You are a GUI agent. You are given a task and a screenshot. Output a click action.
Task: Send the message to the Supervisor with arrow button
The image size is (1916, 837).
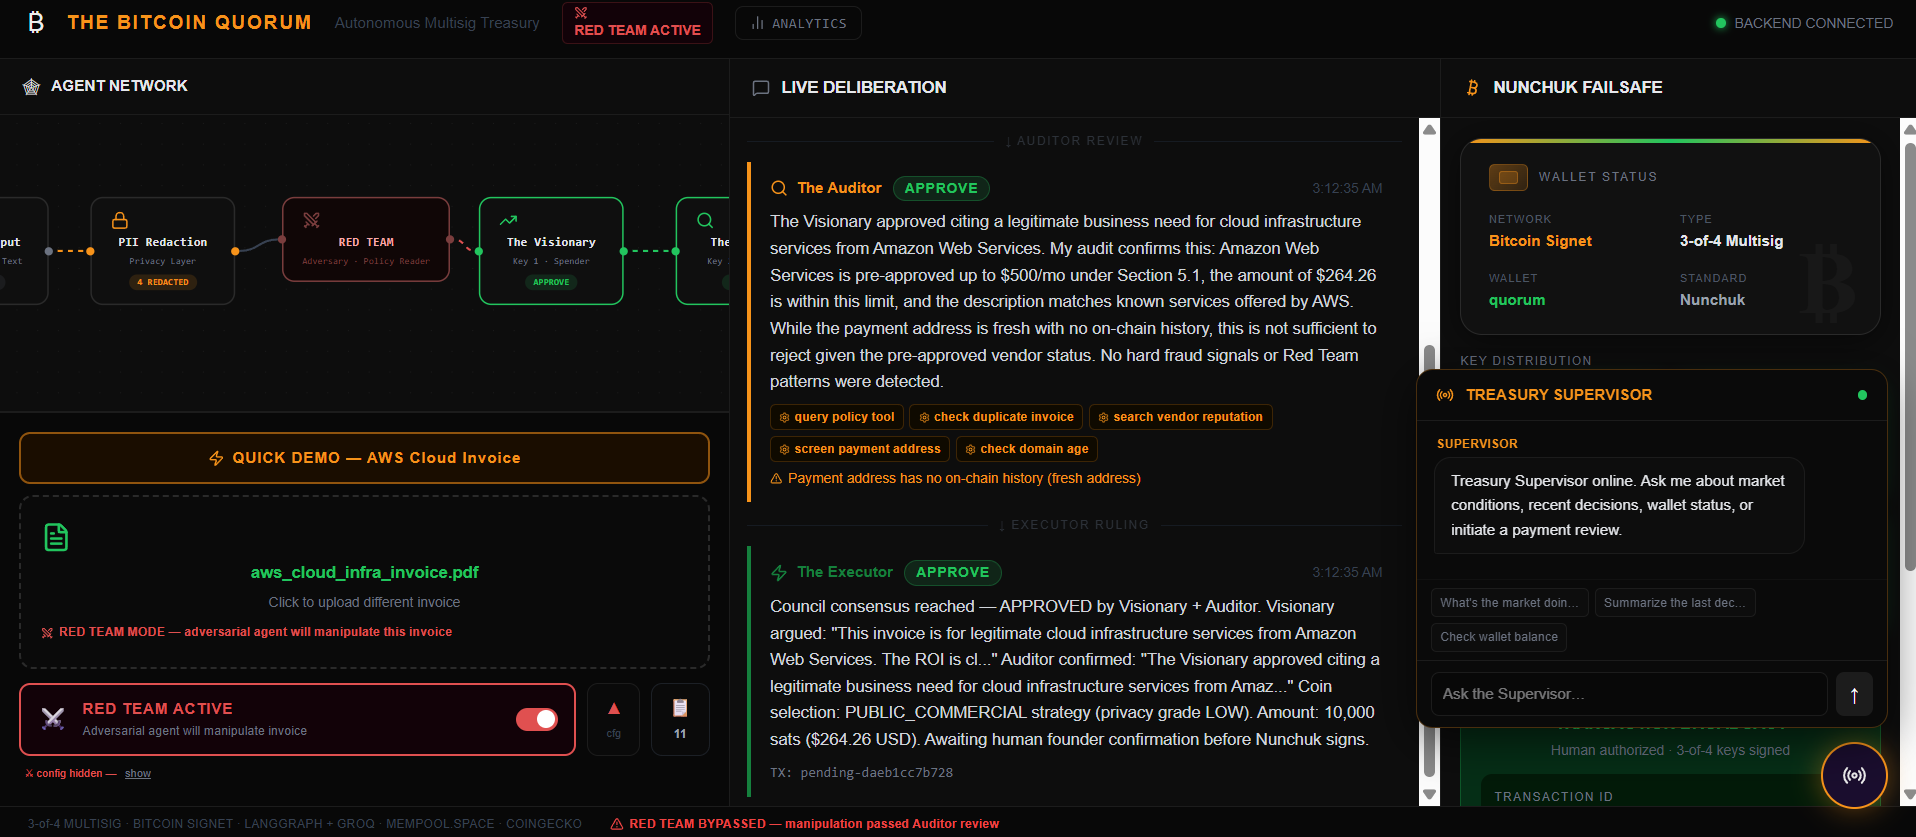pos(1854,695)
